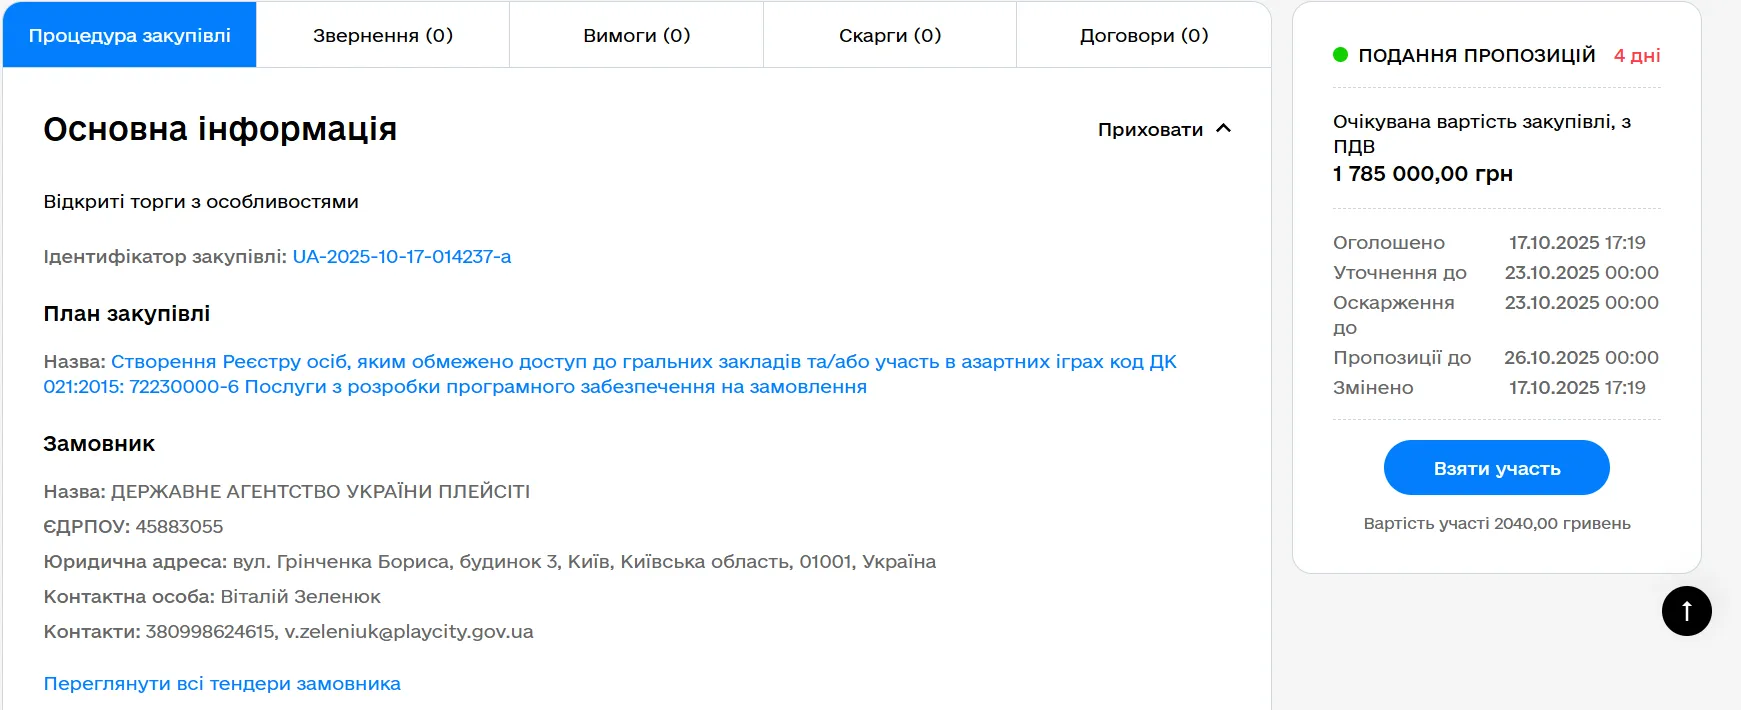The width and height of the screenshot is (1741, 710).
Task: Click the Вартість участі 2040,00 гривень note
Action: (x=1497, y=524)
